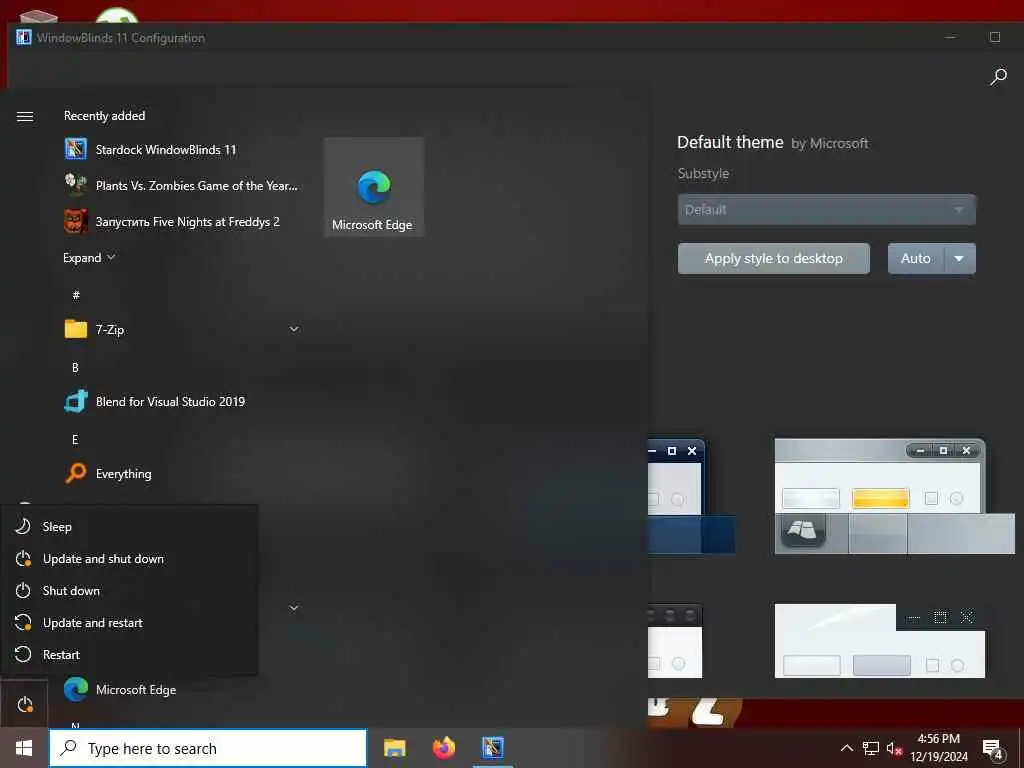Click Apply style to desktop button
Viewport: 1024px width, 768px height.
tap(774, 259)
